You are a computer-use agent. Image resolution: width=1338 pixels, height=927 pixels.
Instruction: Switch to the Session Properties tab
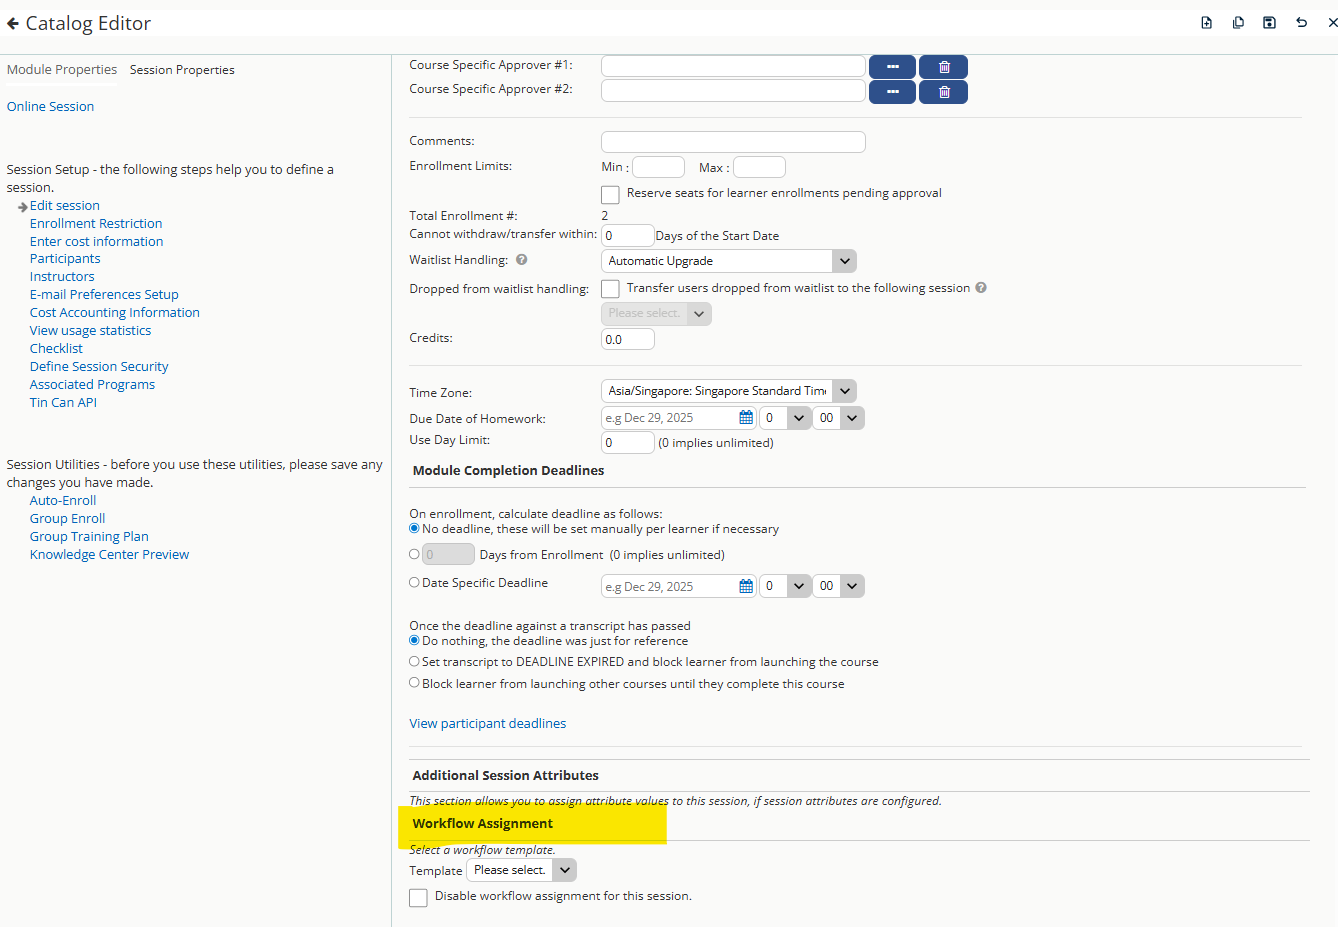182,70
